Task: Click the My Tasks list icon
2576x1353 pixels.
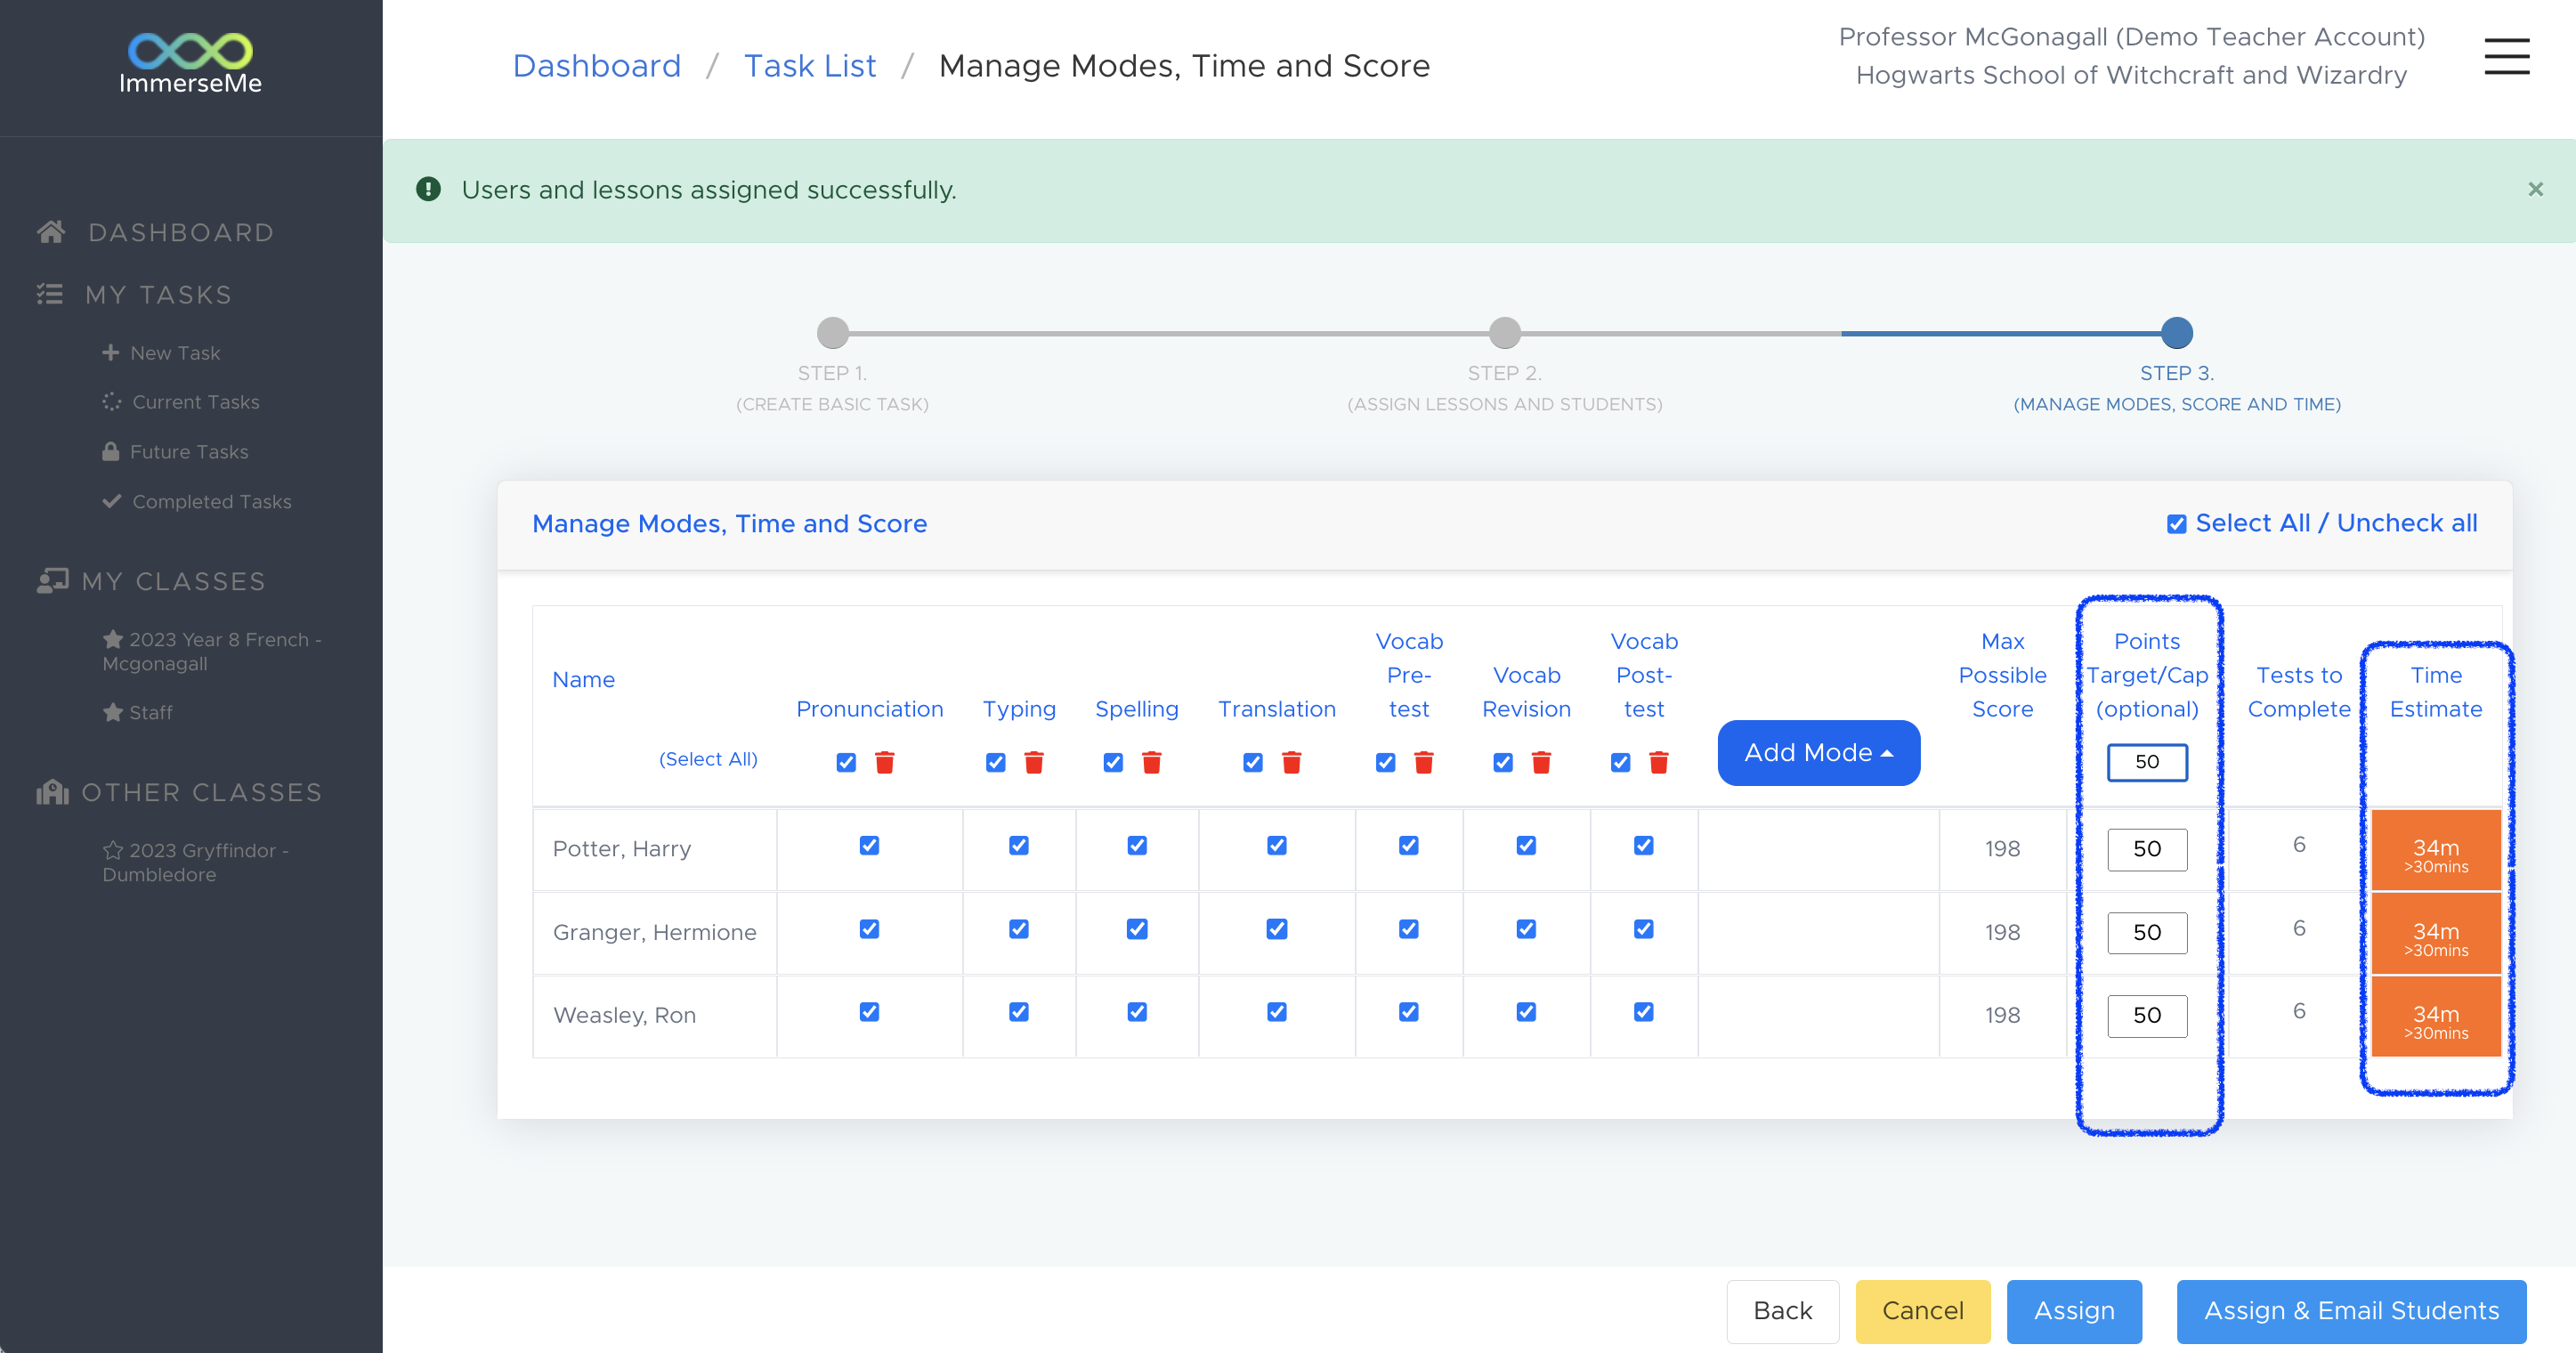Action: pos(49,294)
